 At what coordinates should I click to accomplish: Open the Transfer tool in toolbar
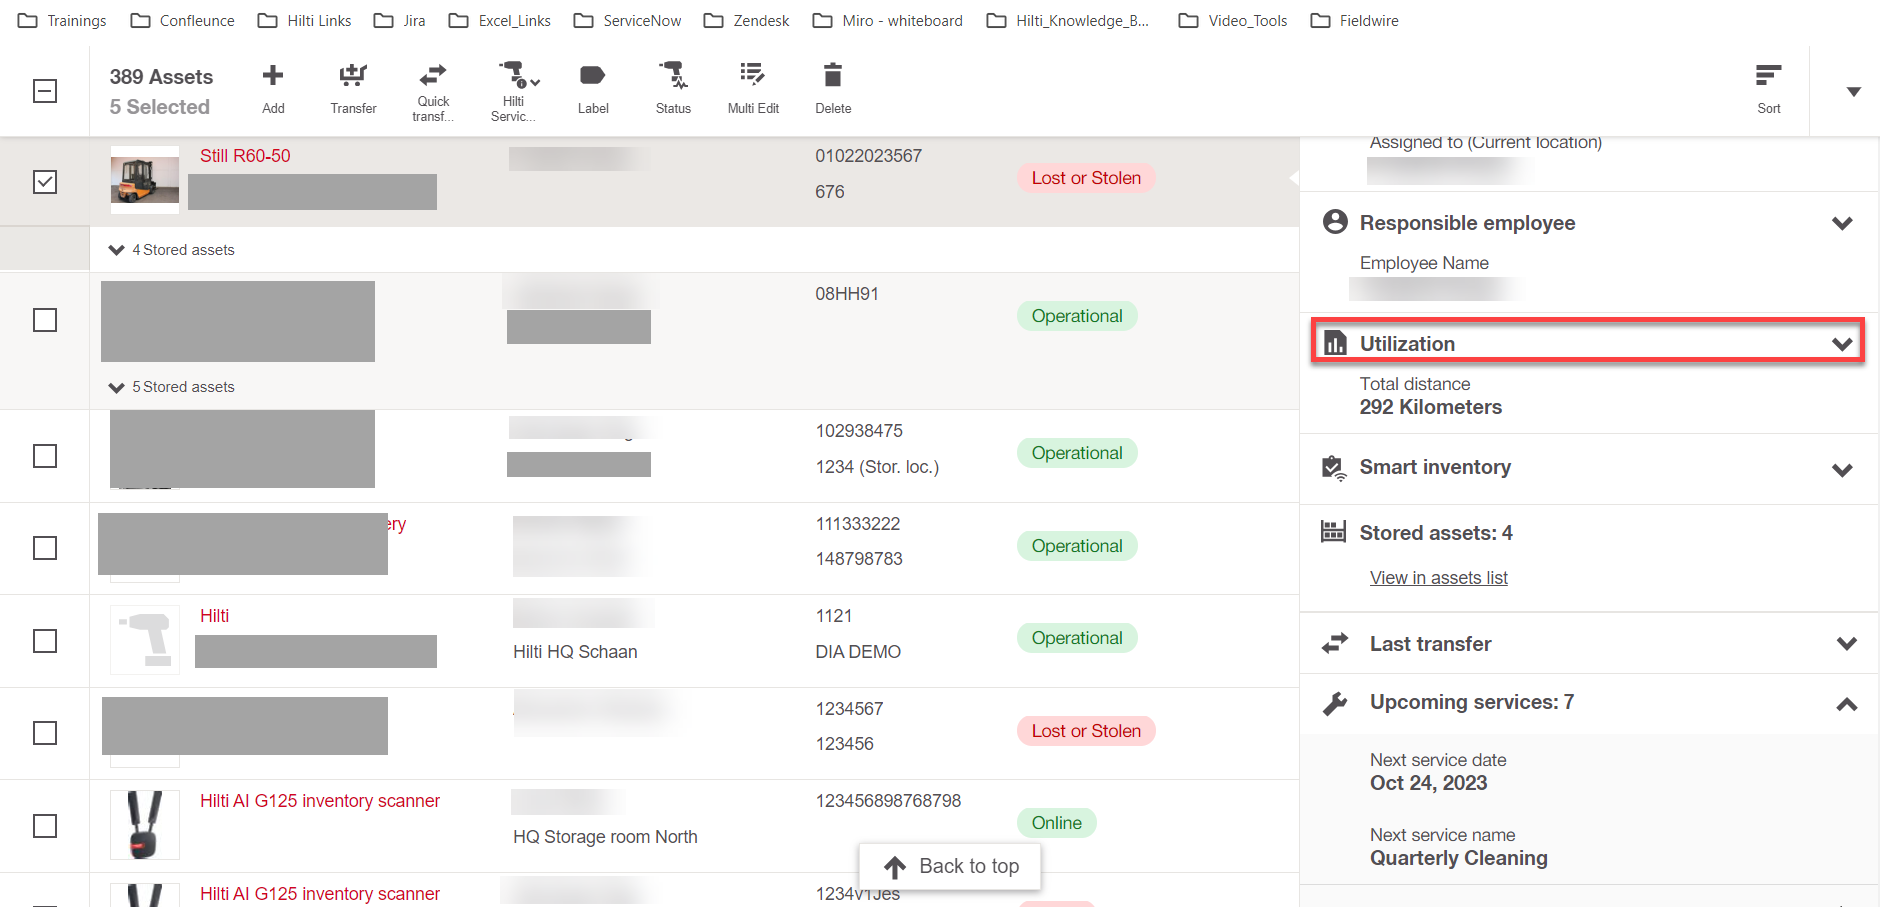point(353,77)
